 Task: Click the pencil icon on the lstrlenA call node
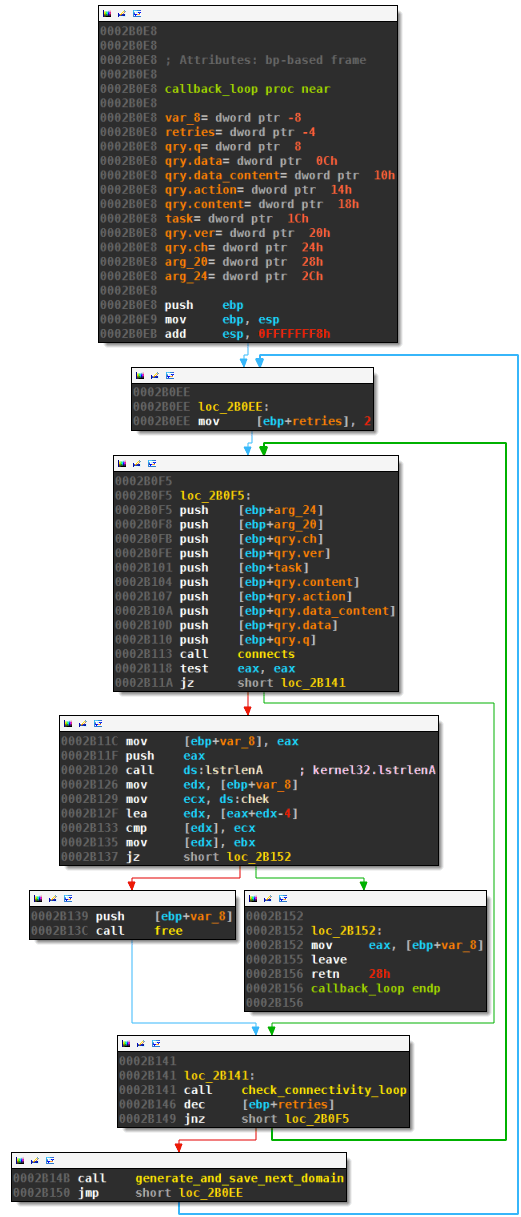point(82,723)
